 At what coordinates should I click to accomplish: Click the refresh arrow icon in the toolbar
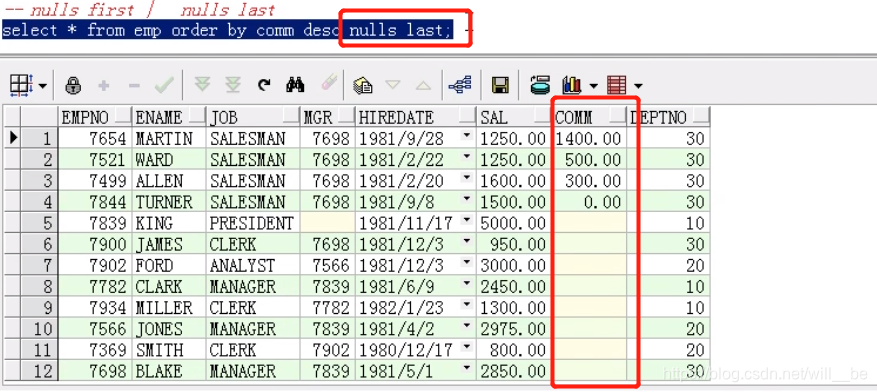coord(264,85)
